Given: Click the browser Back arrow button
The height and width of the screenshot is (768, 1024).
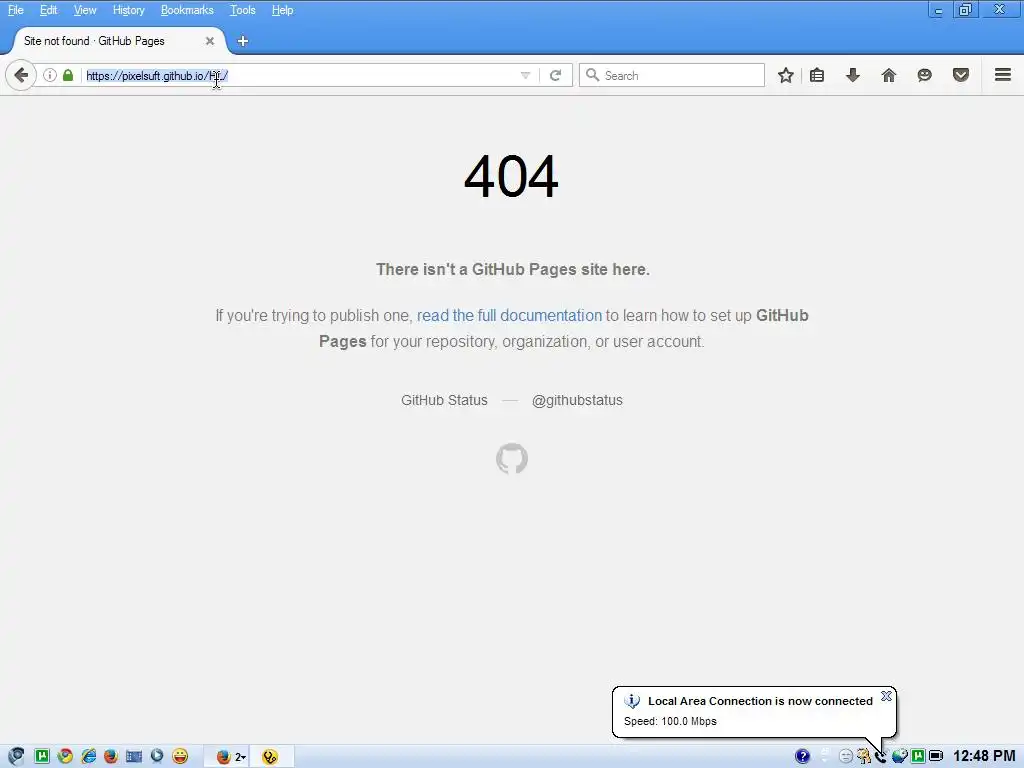Looking at the screenshot, I should click(x=21, y=75).
